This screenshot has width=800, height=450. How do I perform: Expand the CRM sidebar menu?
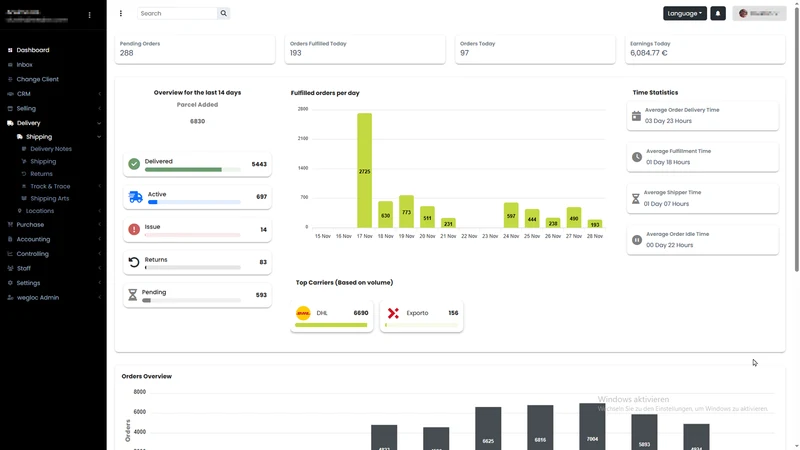(53, 94)
